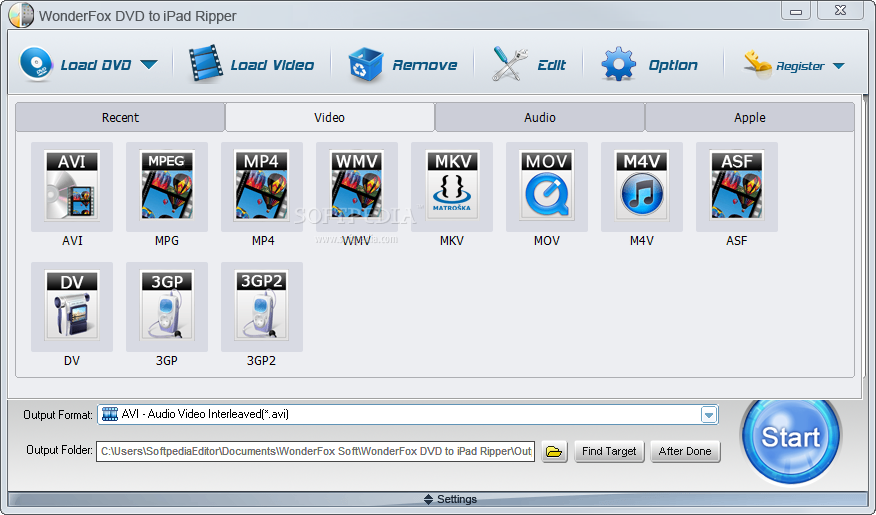The image size is (876, 515).
Task: Select the ASF format icon
Action: pyautogui.click(x=737, y=187)
